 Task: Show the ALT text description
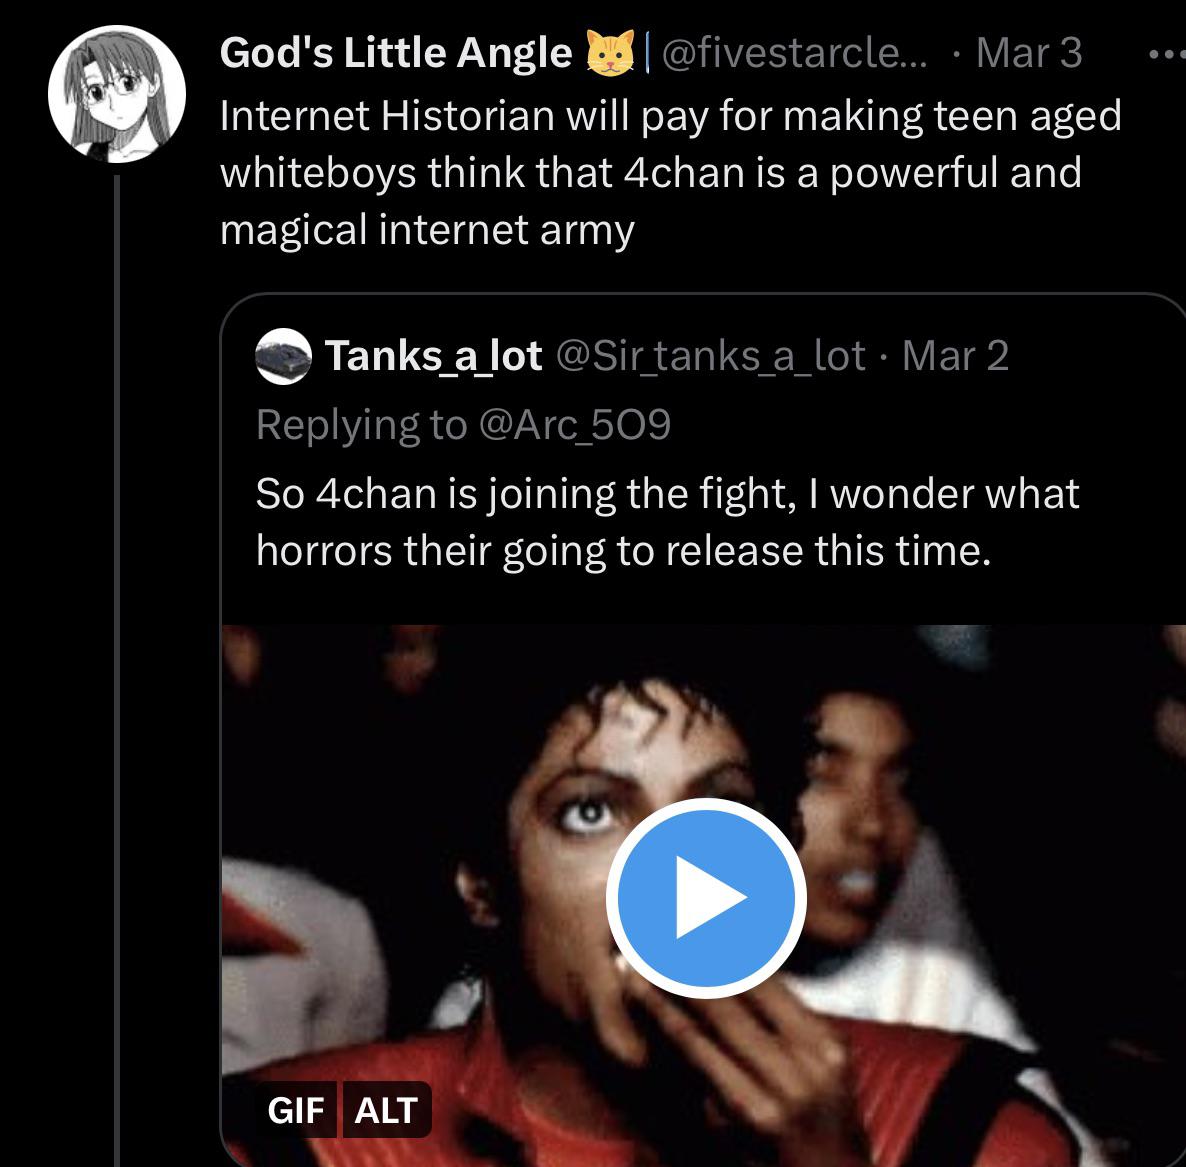tap(386, 1110)
